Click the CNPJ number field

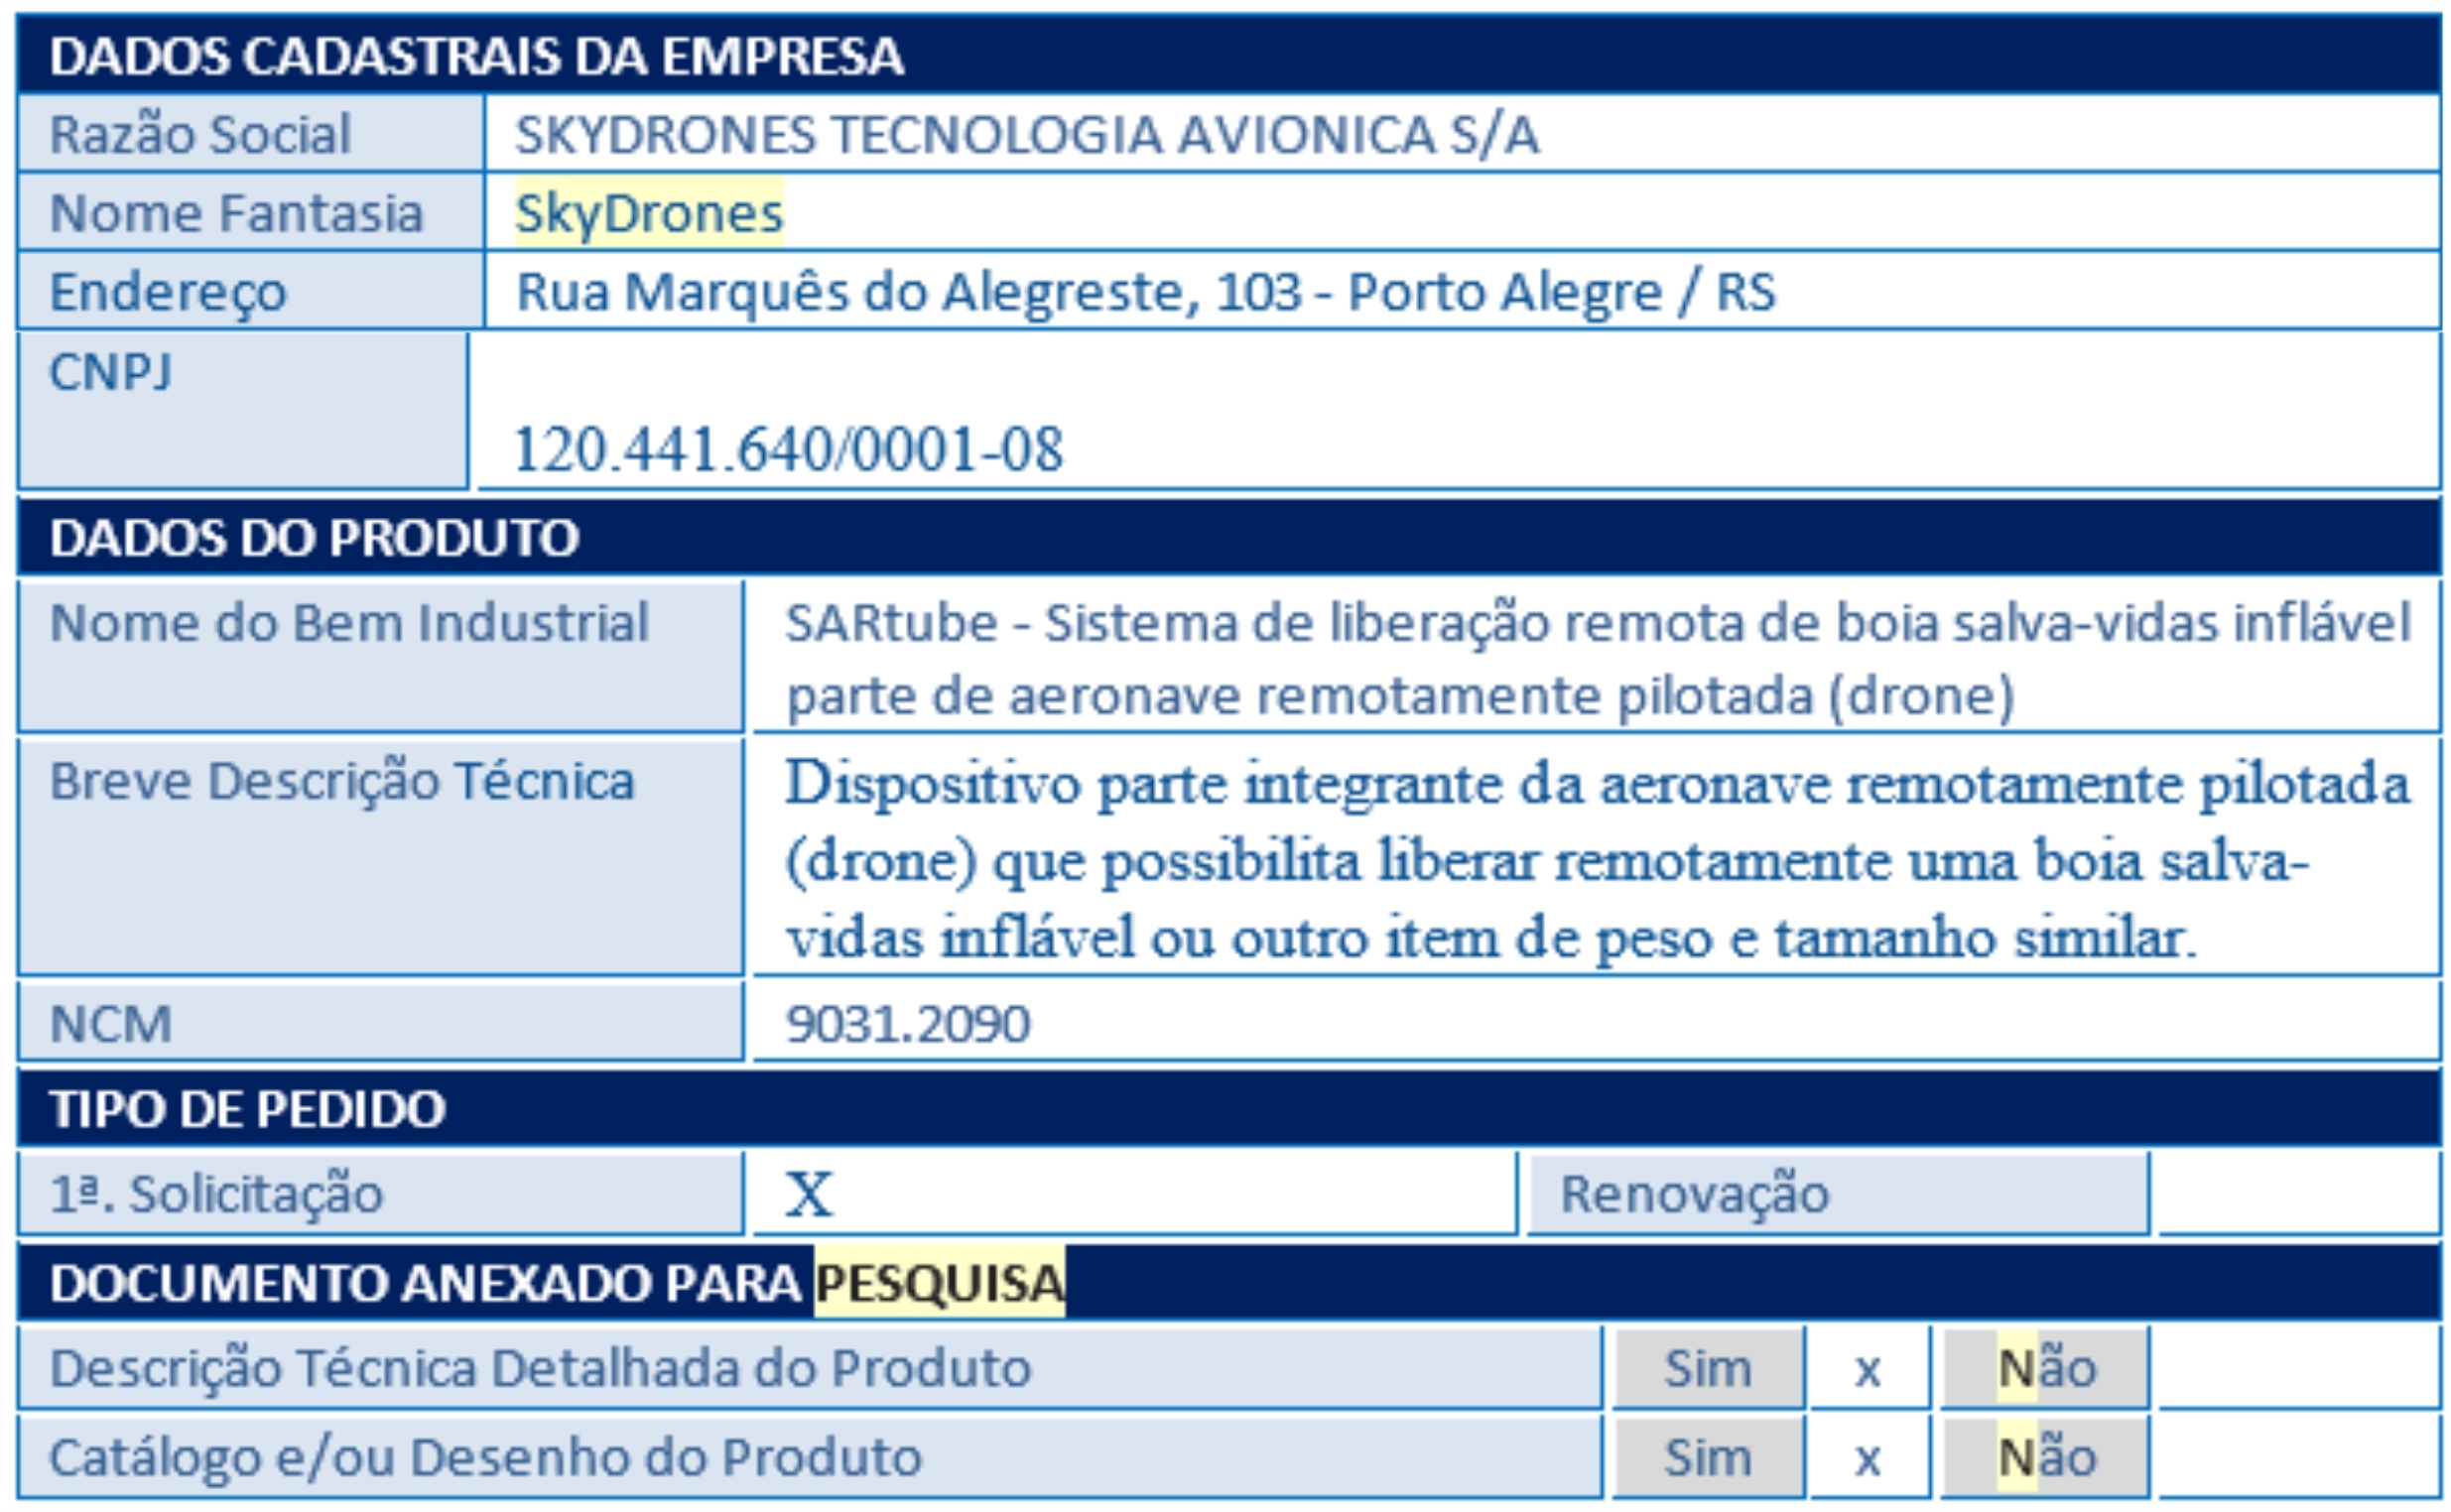[1457, 411]
